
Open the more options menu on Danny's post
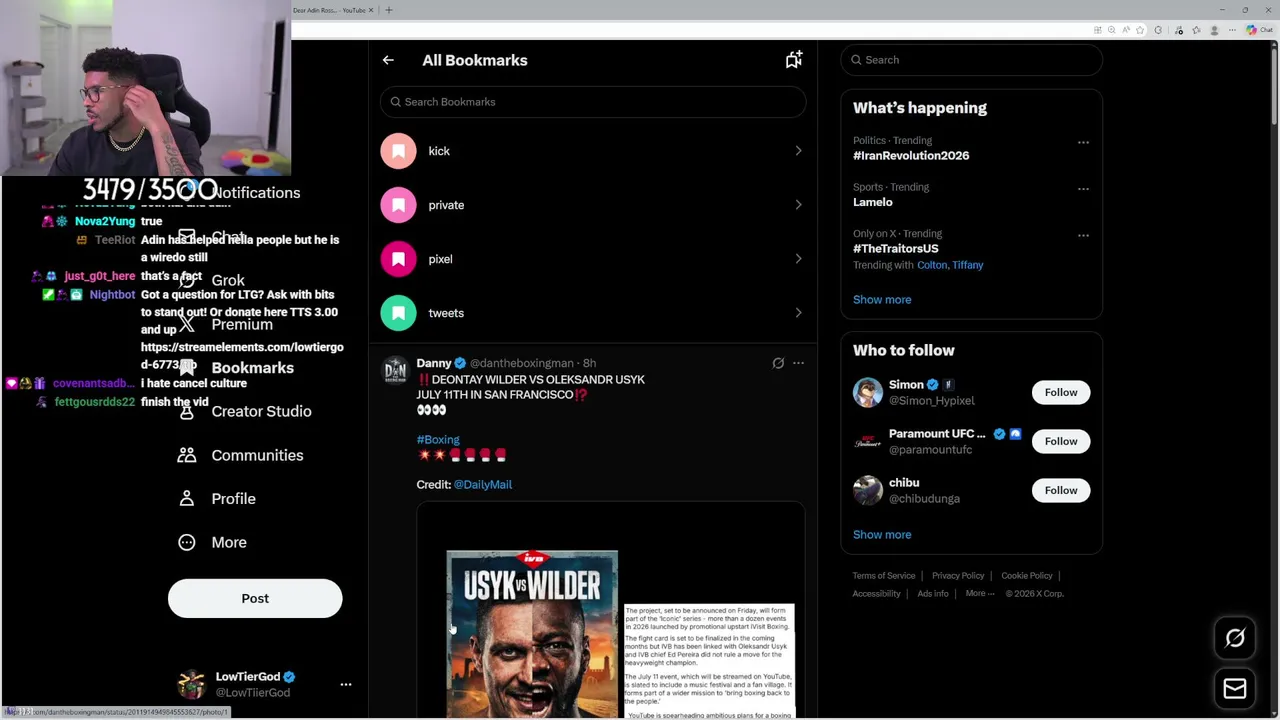tap(798, 363)
